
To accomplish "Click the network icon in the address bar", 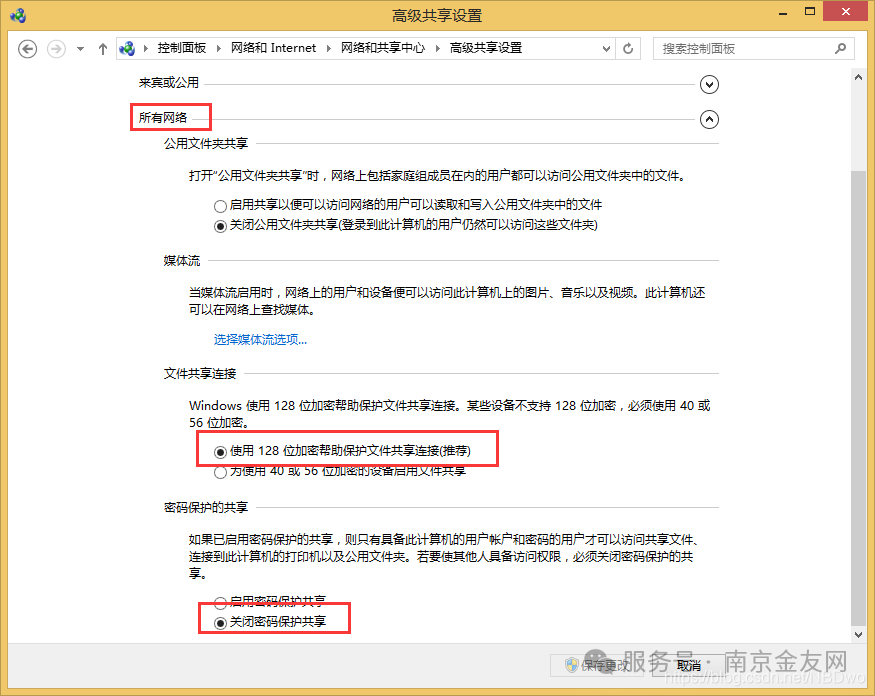I will click(x=129, y=47).
